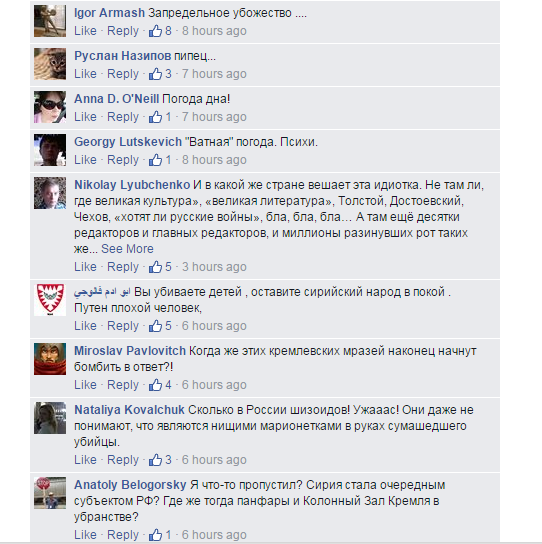The image size is (542, 544).
Task: Click thumbs-up icon on Nikolay Lyubchenko comment
Action: [155, 267]
